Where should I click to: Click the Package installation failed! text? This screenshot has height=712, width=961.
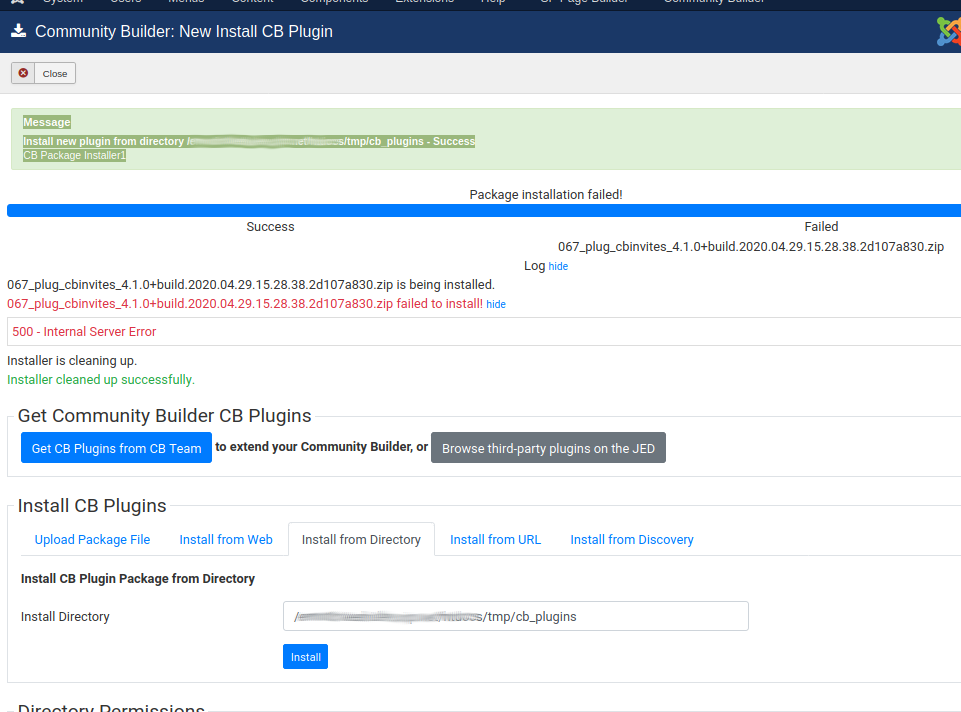[545, 195]
